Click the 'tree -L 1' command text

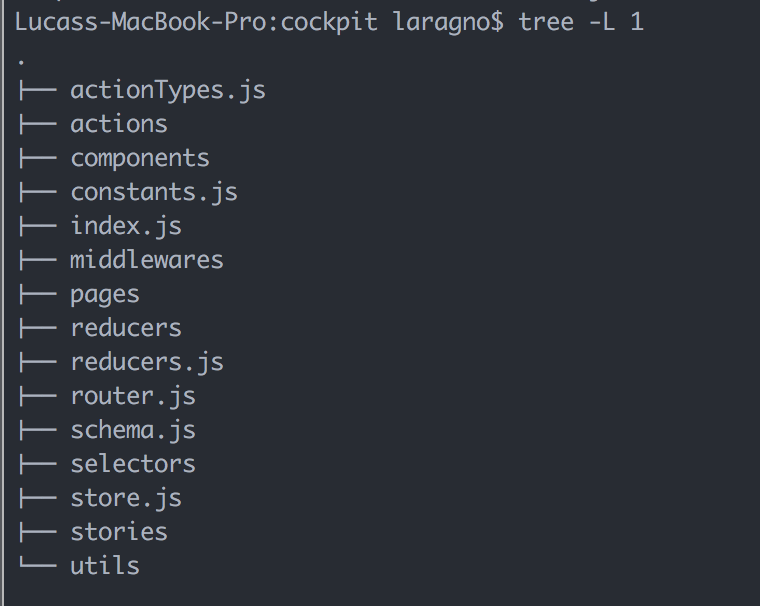581,22
